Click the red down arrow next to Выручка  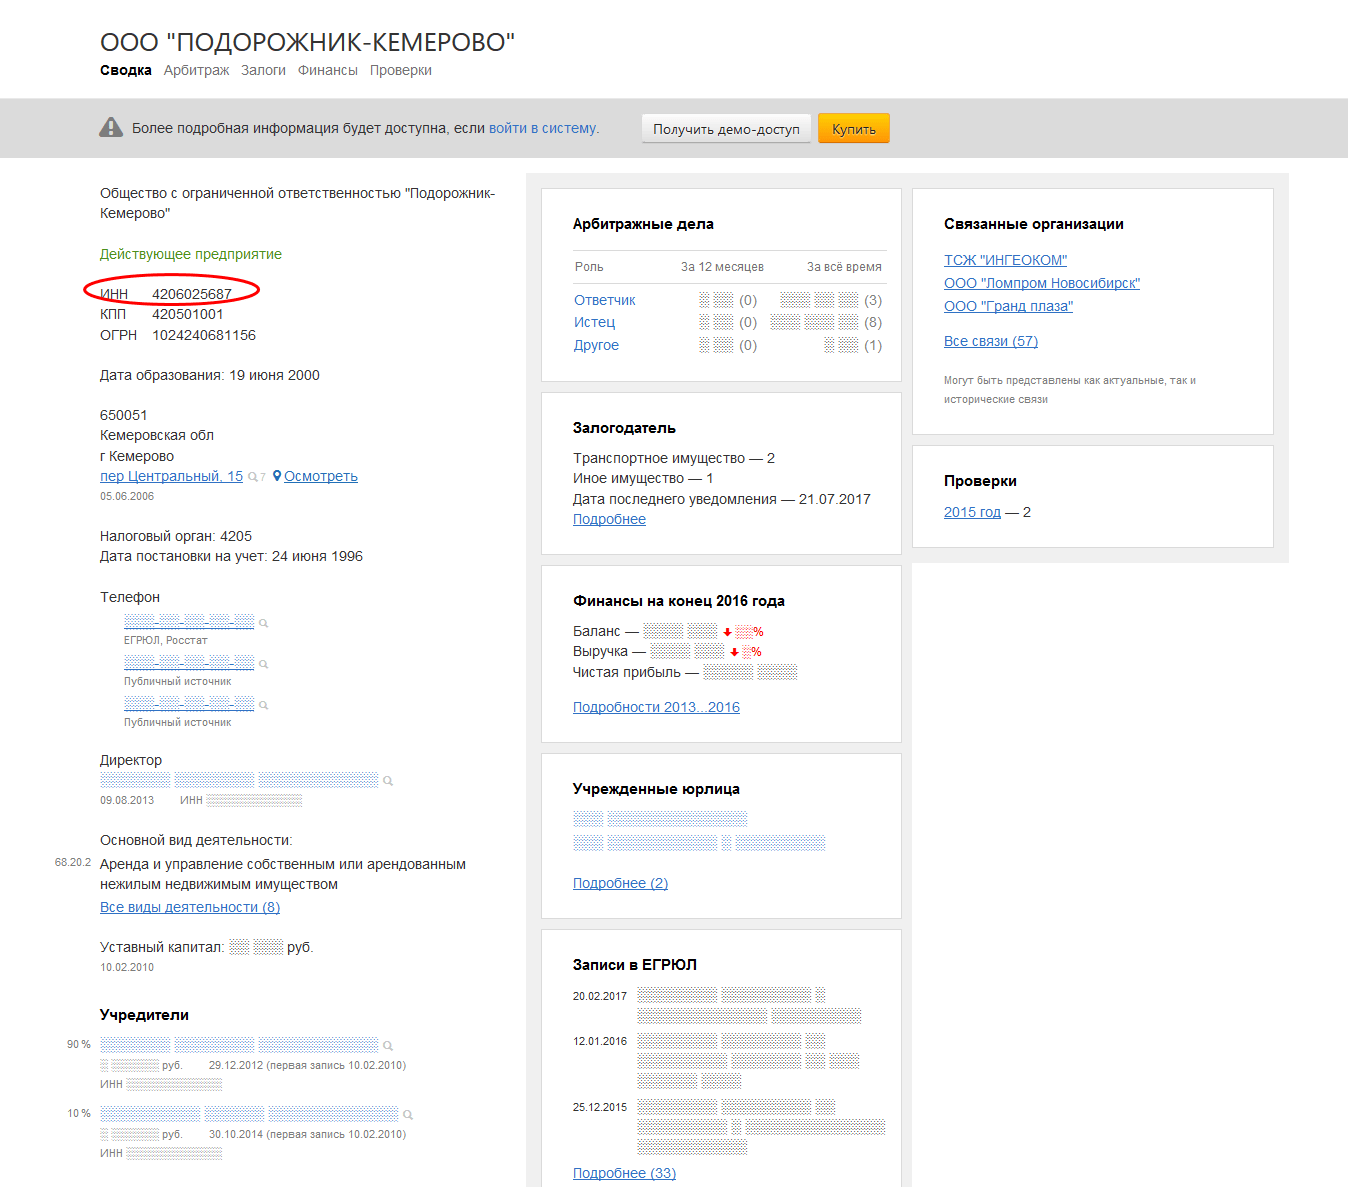tap(734, 652)
